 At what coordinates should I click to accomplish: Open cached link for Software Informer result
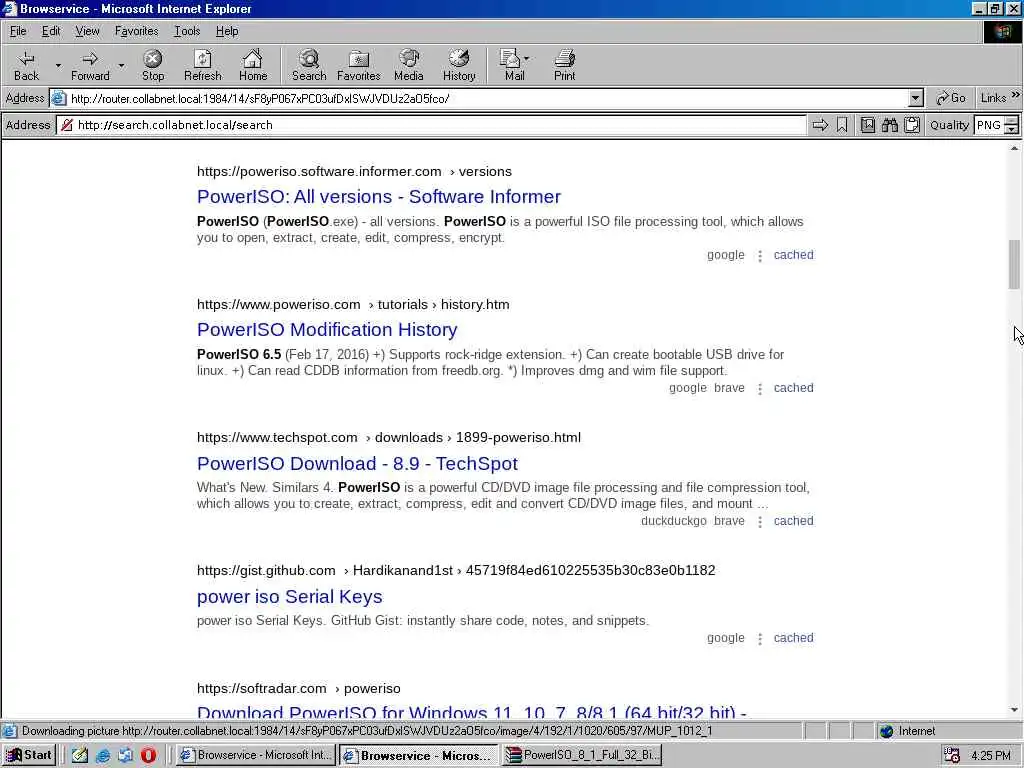pos(793,255)
